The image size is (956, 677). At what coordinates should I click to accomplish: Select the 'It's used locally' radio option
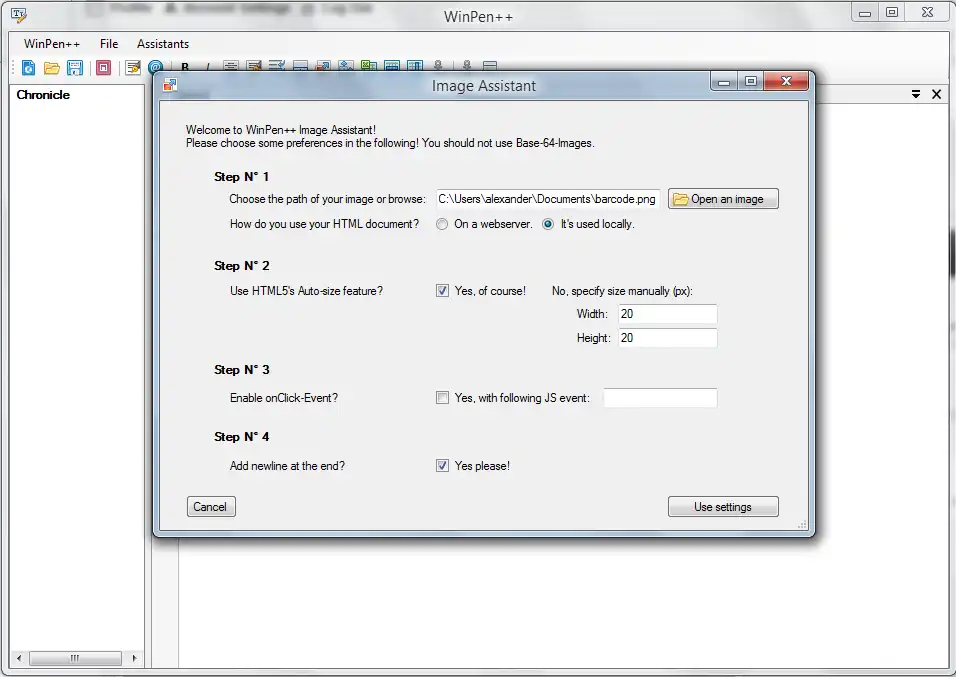pos(548,224)
